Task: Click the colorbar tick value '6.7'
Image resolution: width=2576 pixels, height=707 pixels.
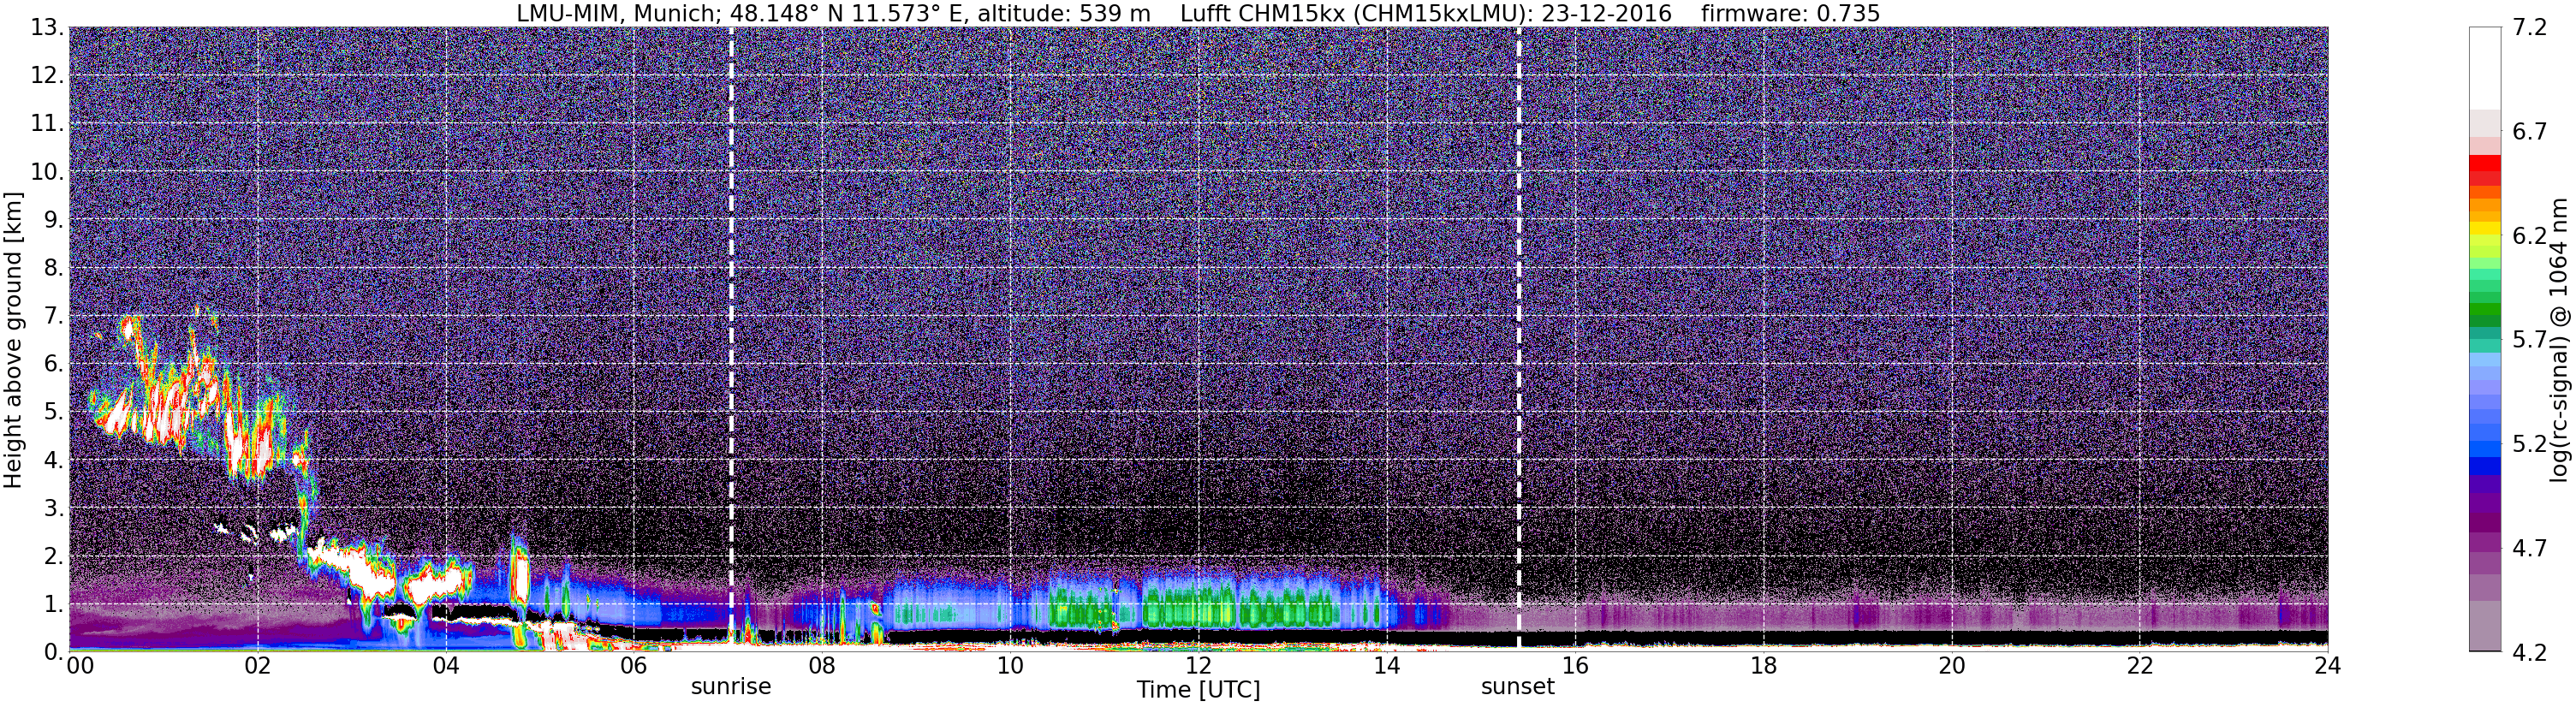Action: [x=2529, y=132]
